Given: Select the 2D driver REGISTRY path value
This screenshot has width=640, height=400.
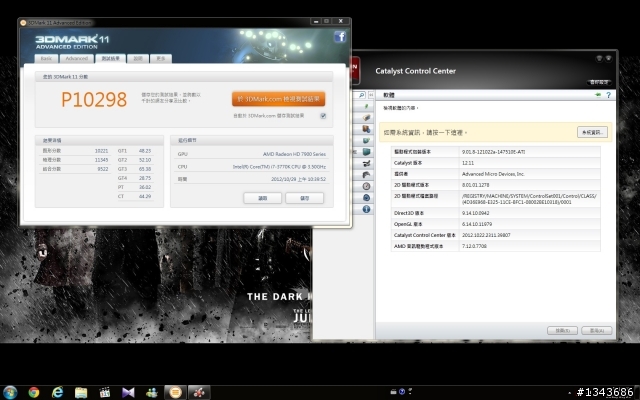Looking at the screenshot, I should 529,199.
